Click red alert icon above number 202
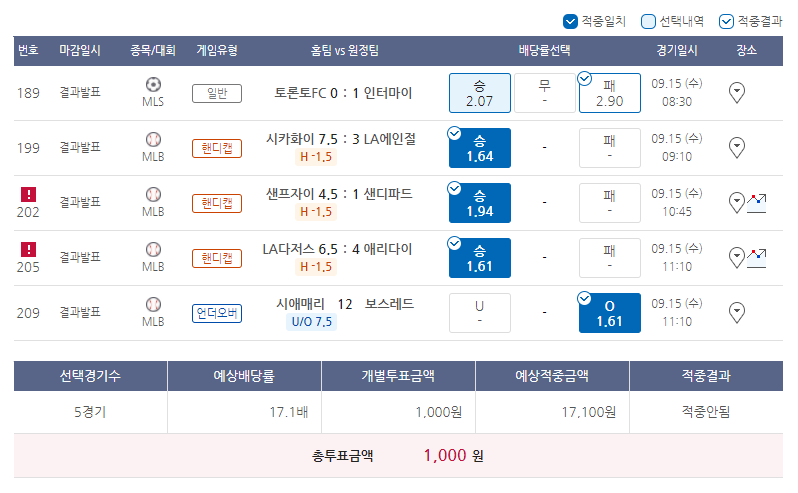This screenshot has width=798, height=493. tap(28, 194)
